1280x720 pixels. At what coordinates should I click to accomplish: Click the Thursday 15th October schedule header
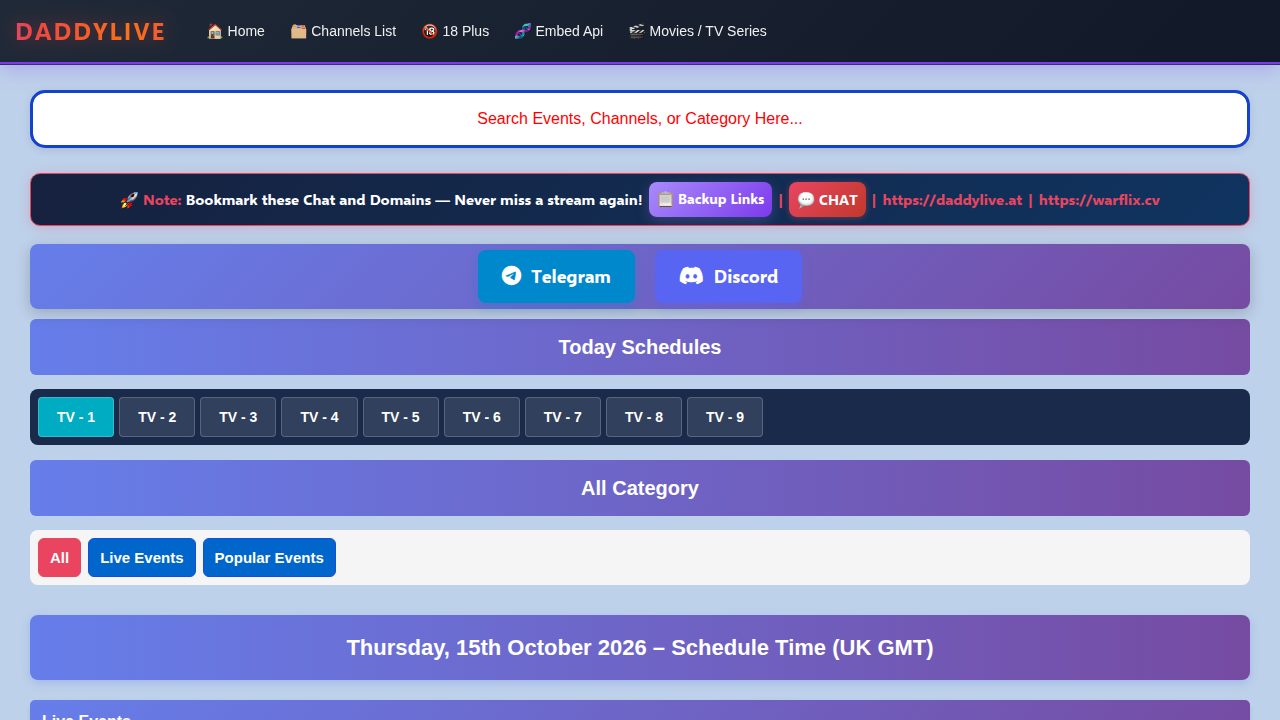640,648
